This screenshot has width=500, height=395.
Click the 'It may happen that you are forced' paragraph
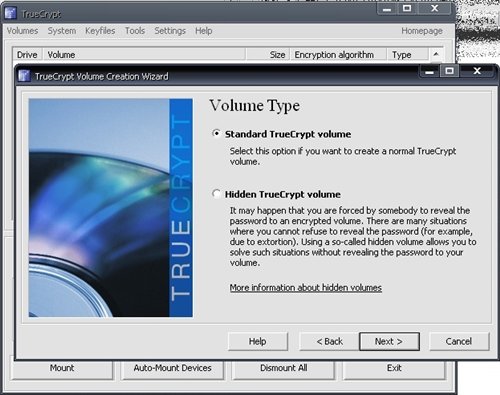353,237
